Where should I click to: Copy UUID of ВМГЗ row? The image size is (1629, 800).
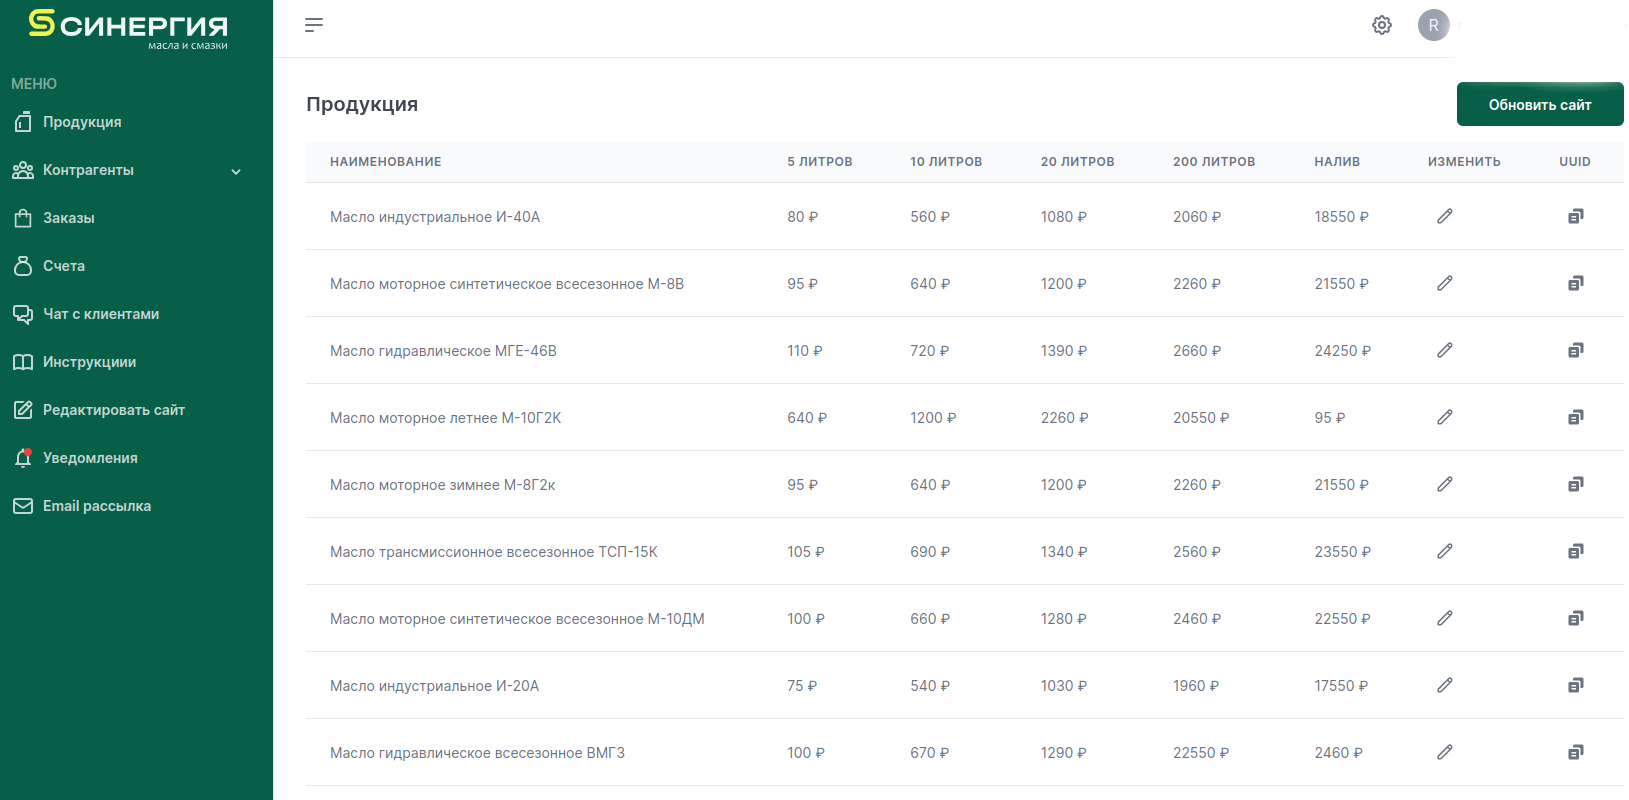(x=1576, y=752)
